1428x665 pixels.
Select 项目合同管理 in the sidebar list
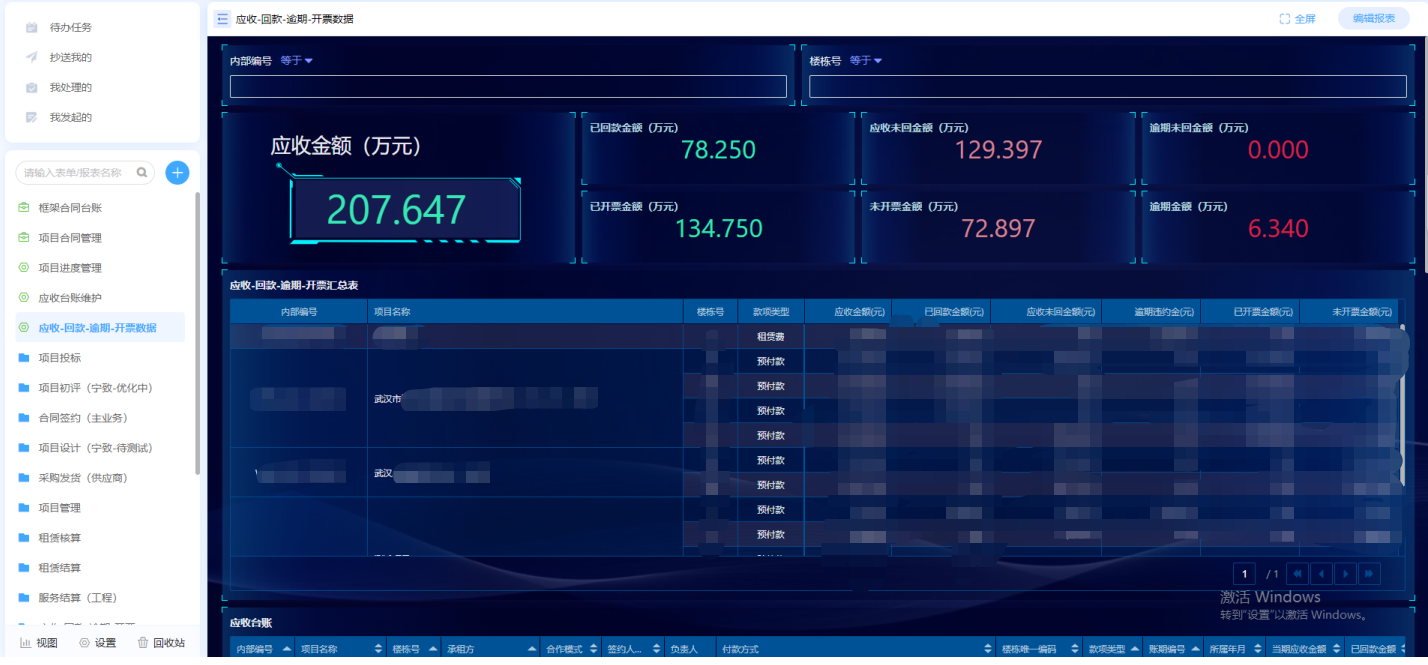69,238
